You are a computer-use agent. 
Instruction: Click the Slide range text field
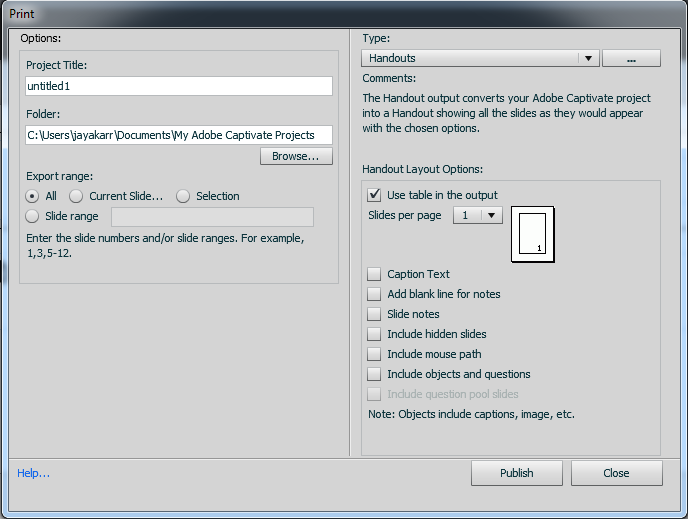pos(212,217)
